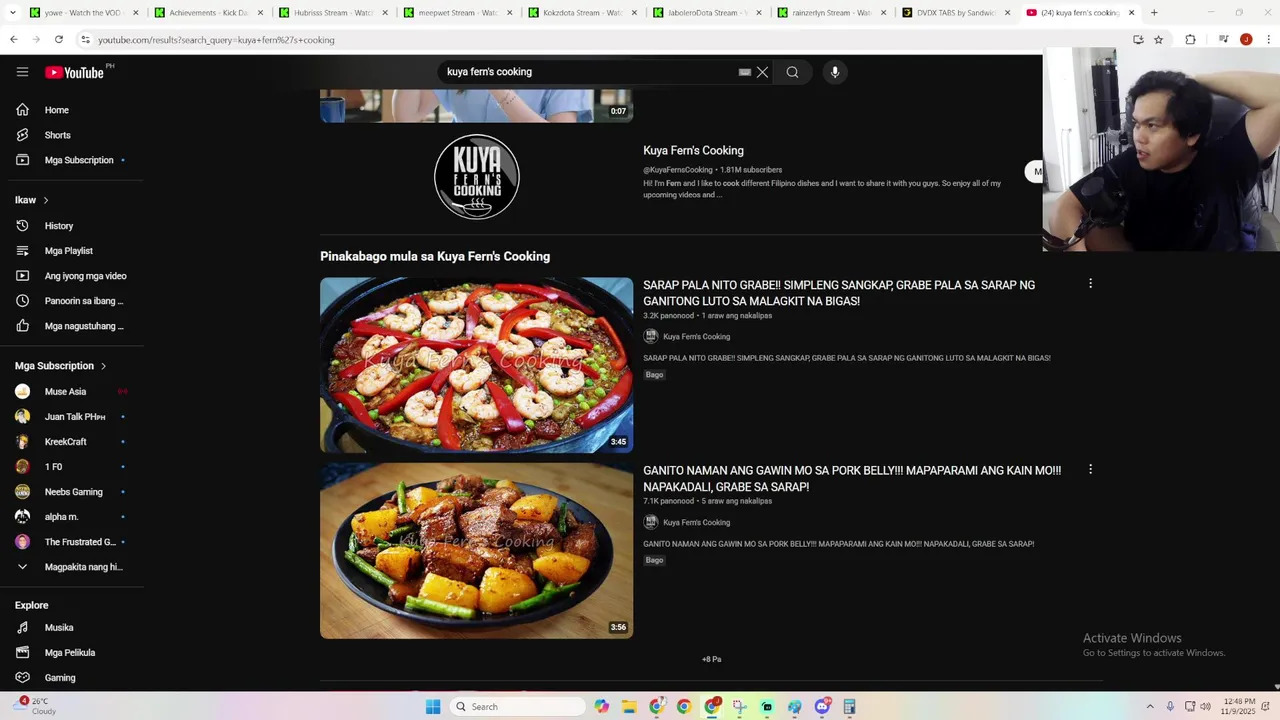Open volume control in system tray
This screenshot has height=720, width=1280.
coord(1207,707)
